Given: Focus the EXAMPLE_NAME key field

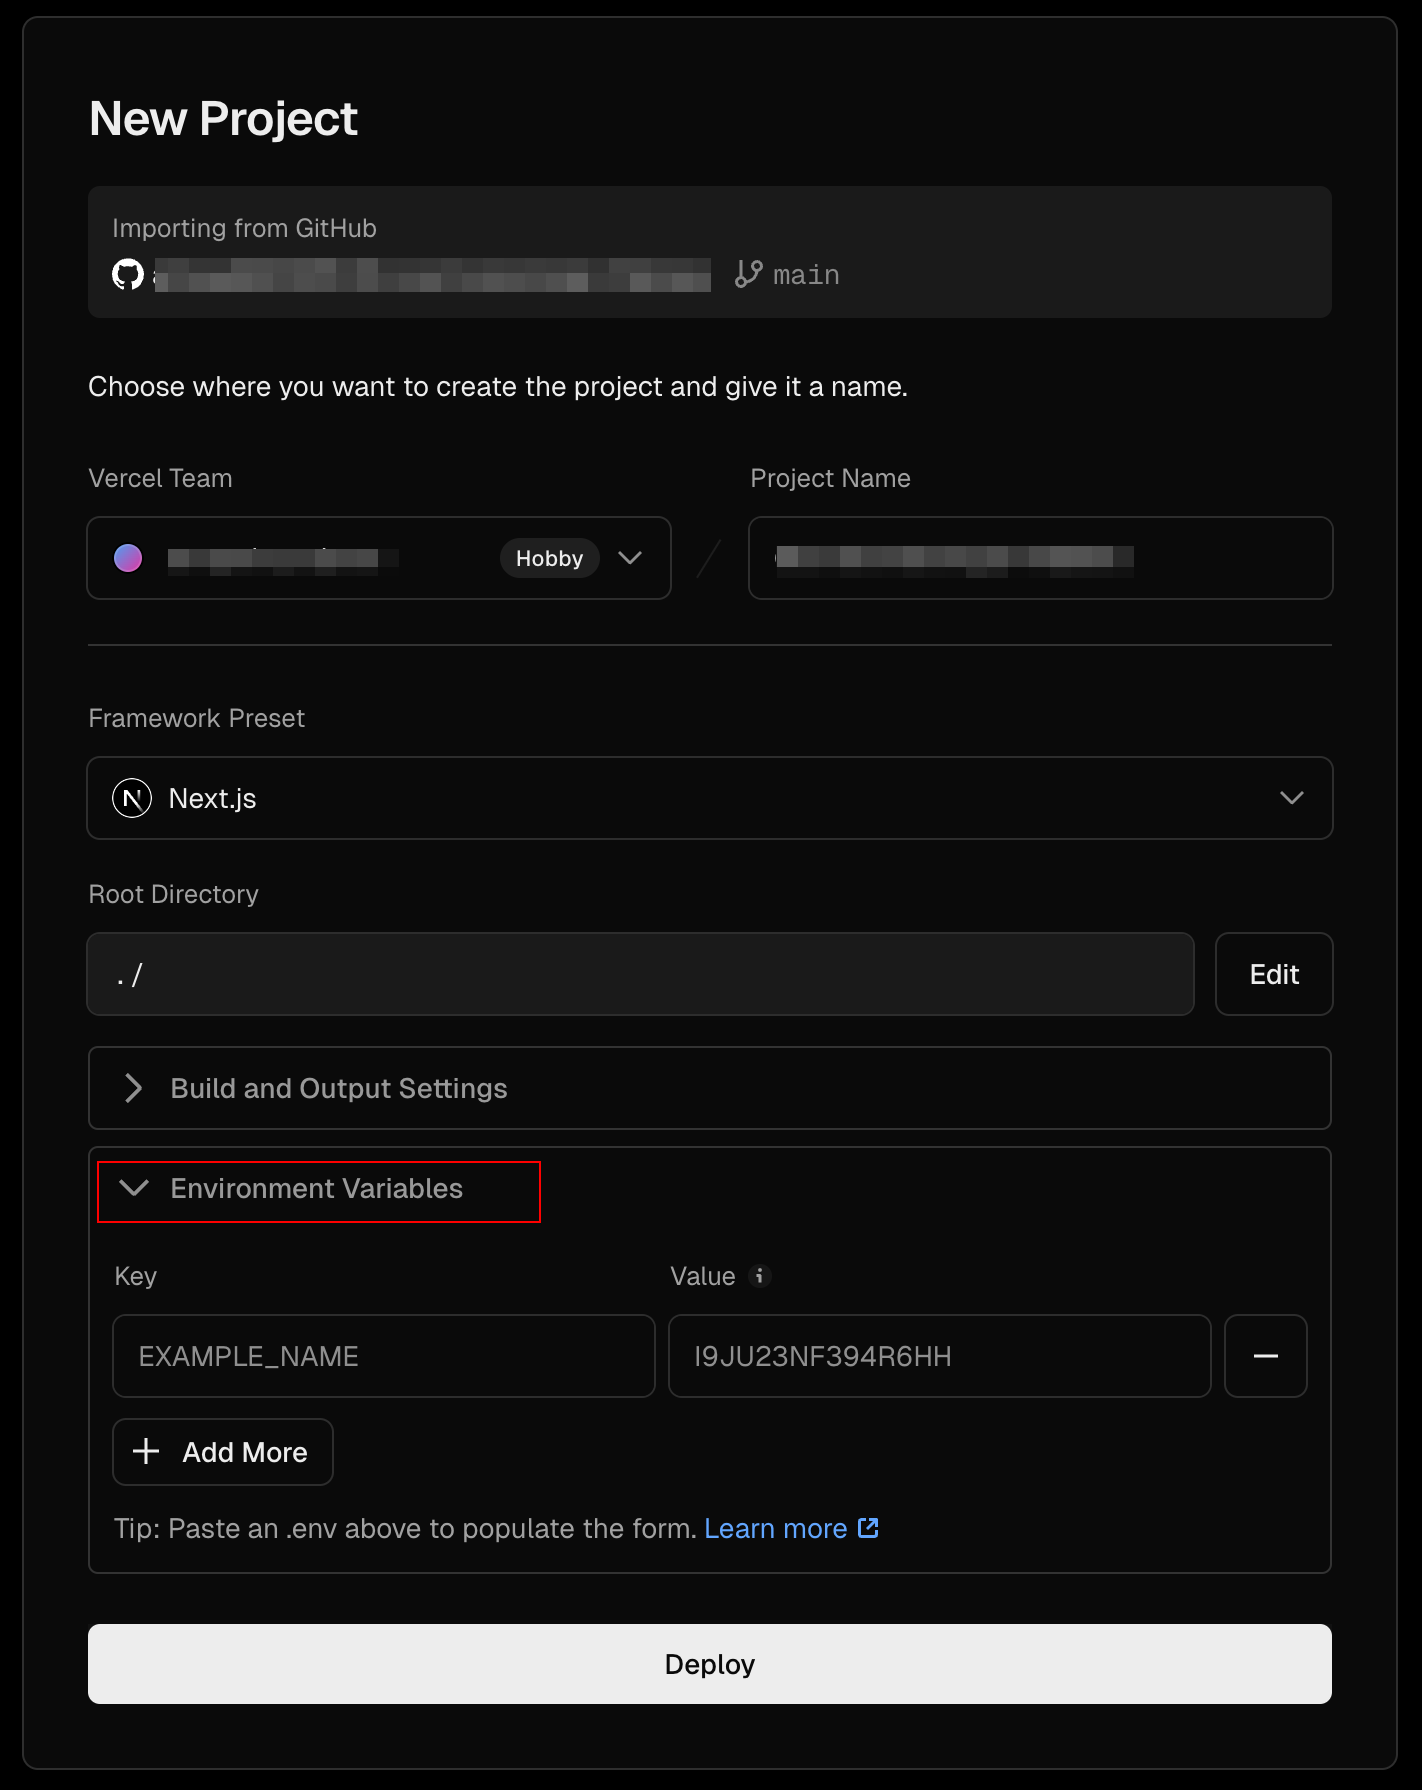Looking at the screenshot, I should point(384,1356).
